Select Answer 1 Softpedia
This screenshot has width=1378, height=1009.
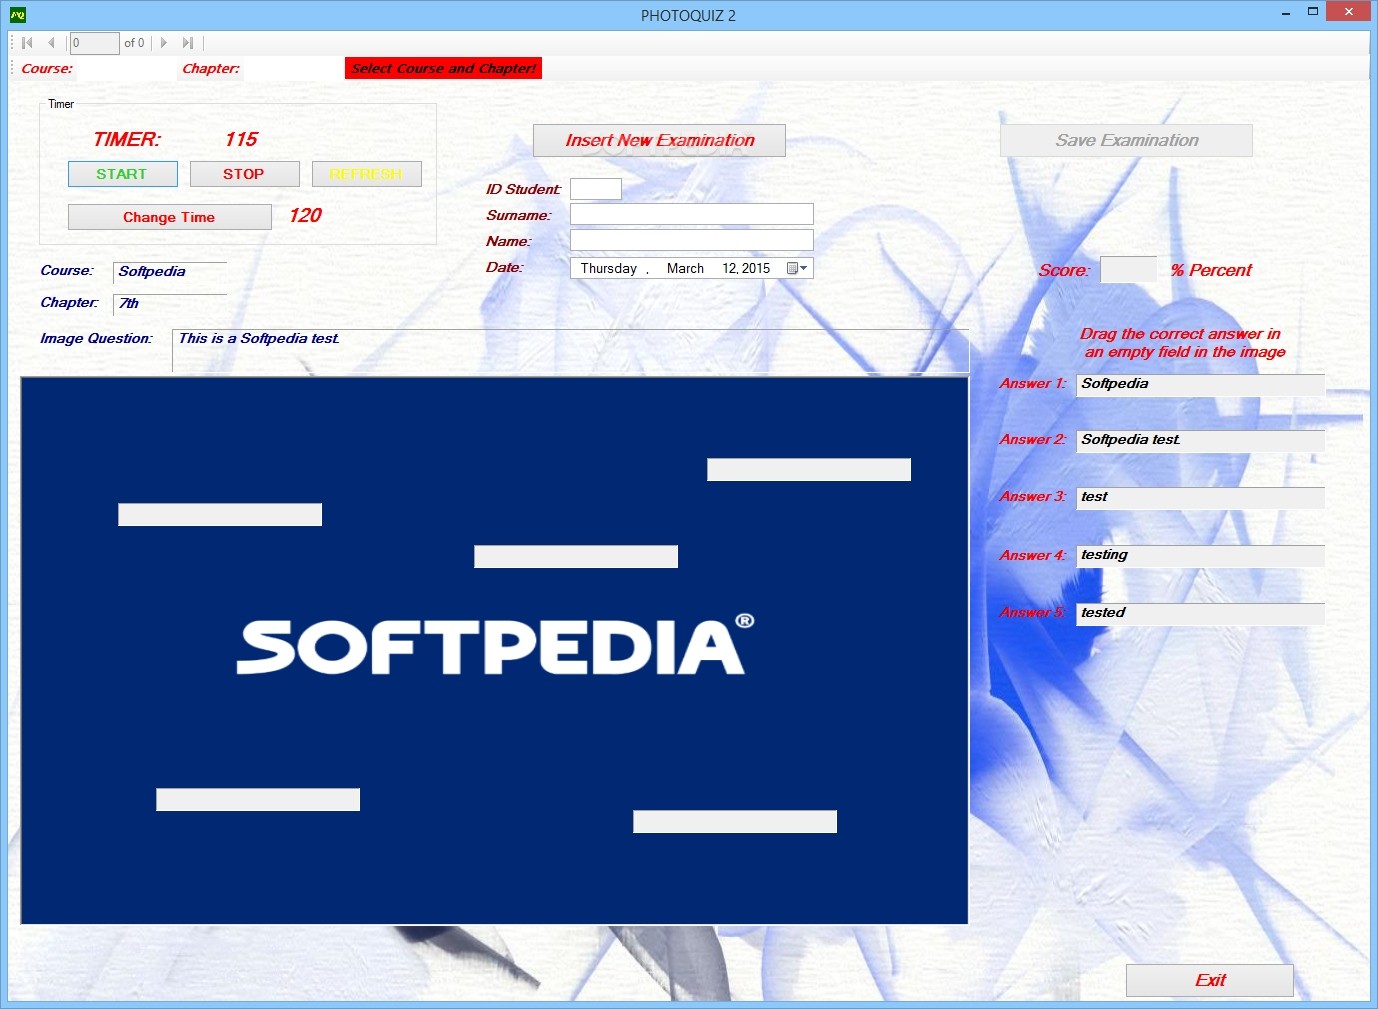(x=1200, y=385)
